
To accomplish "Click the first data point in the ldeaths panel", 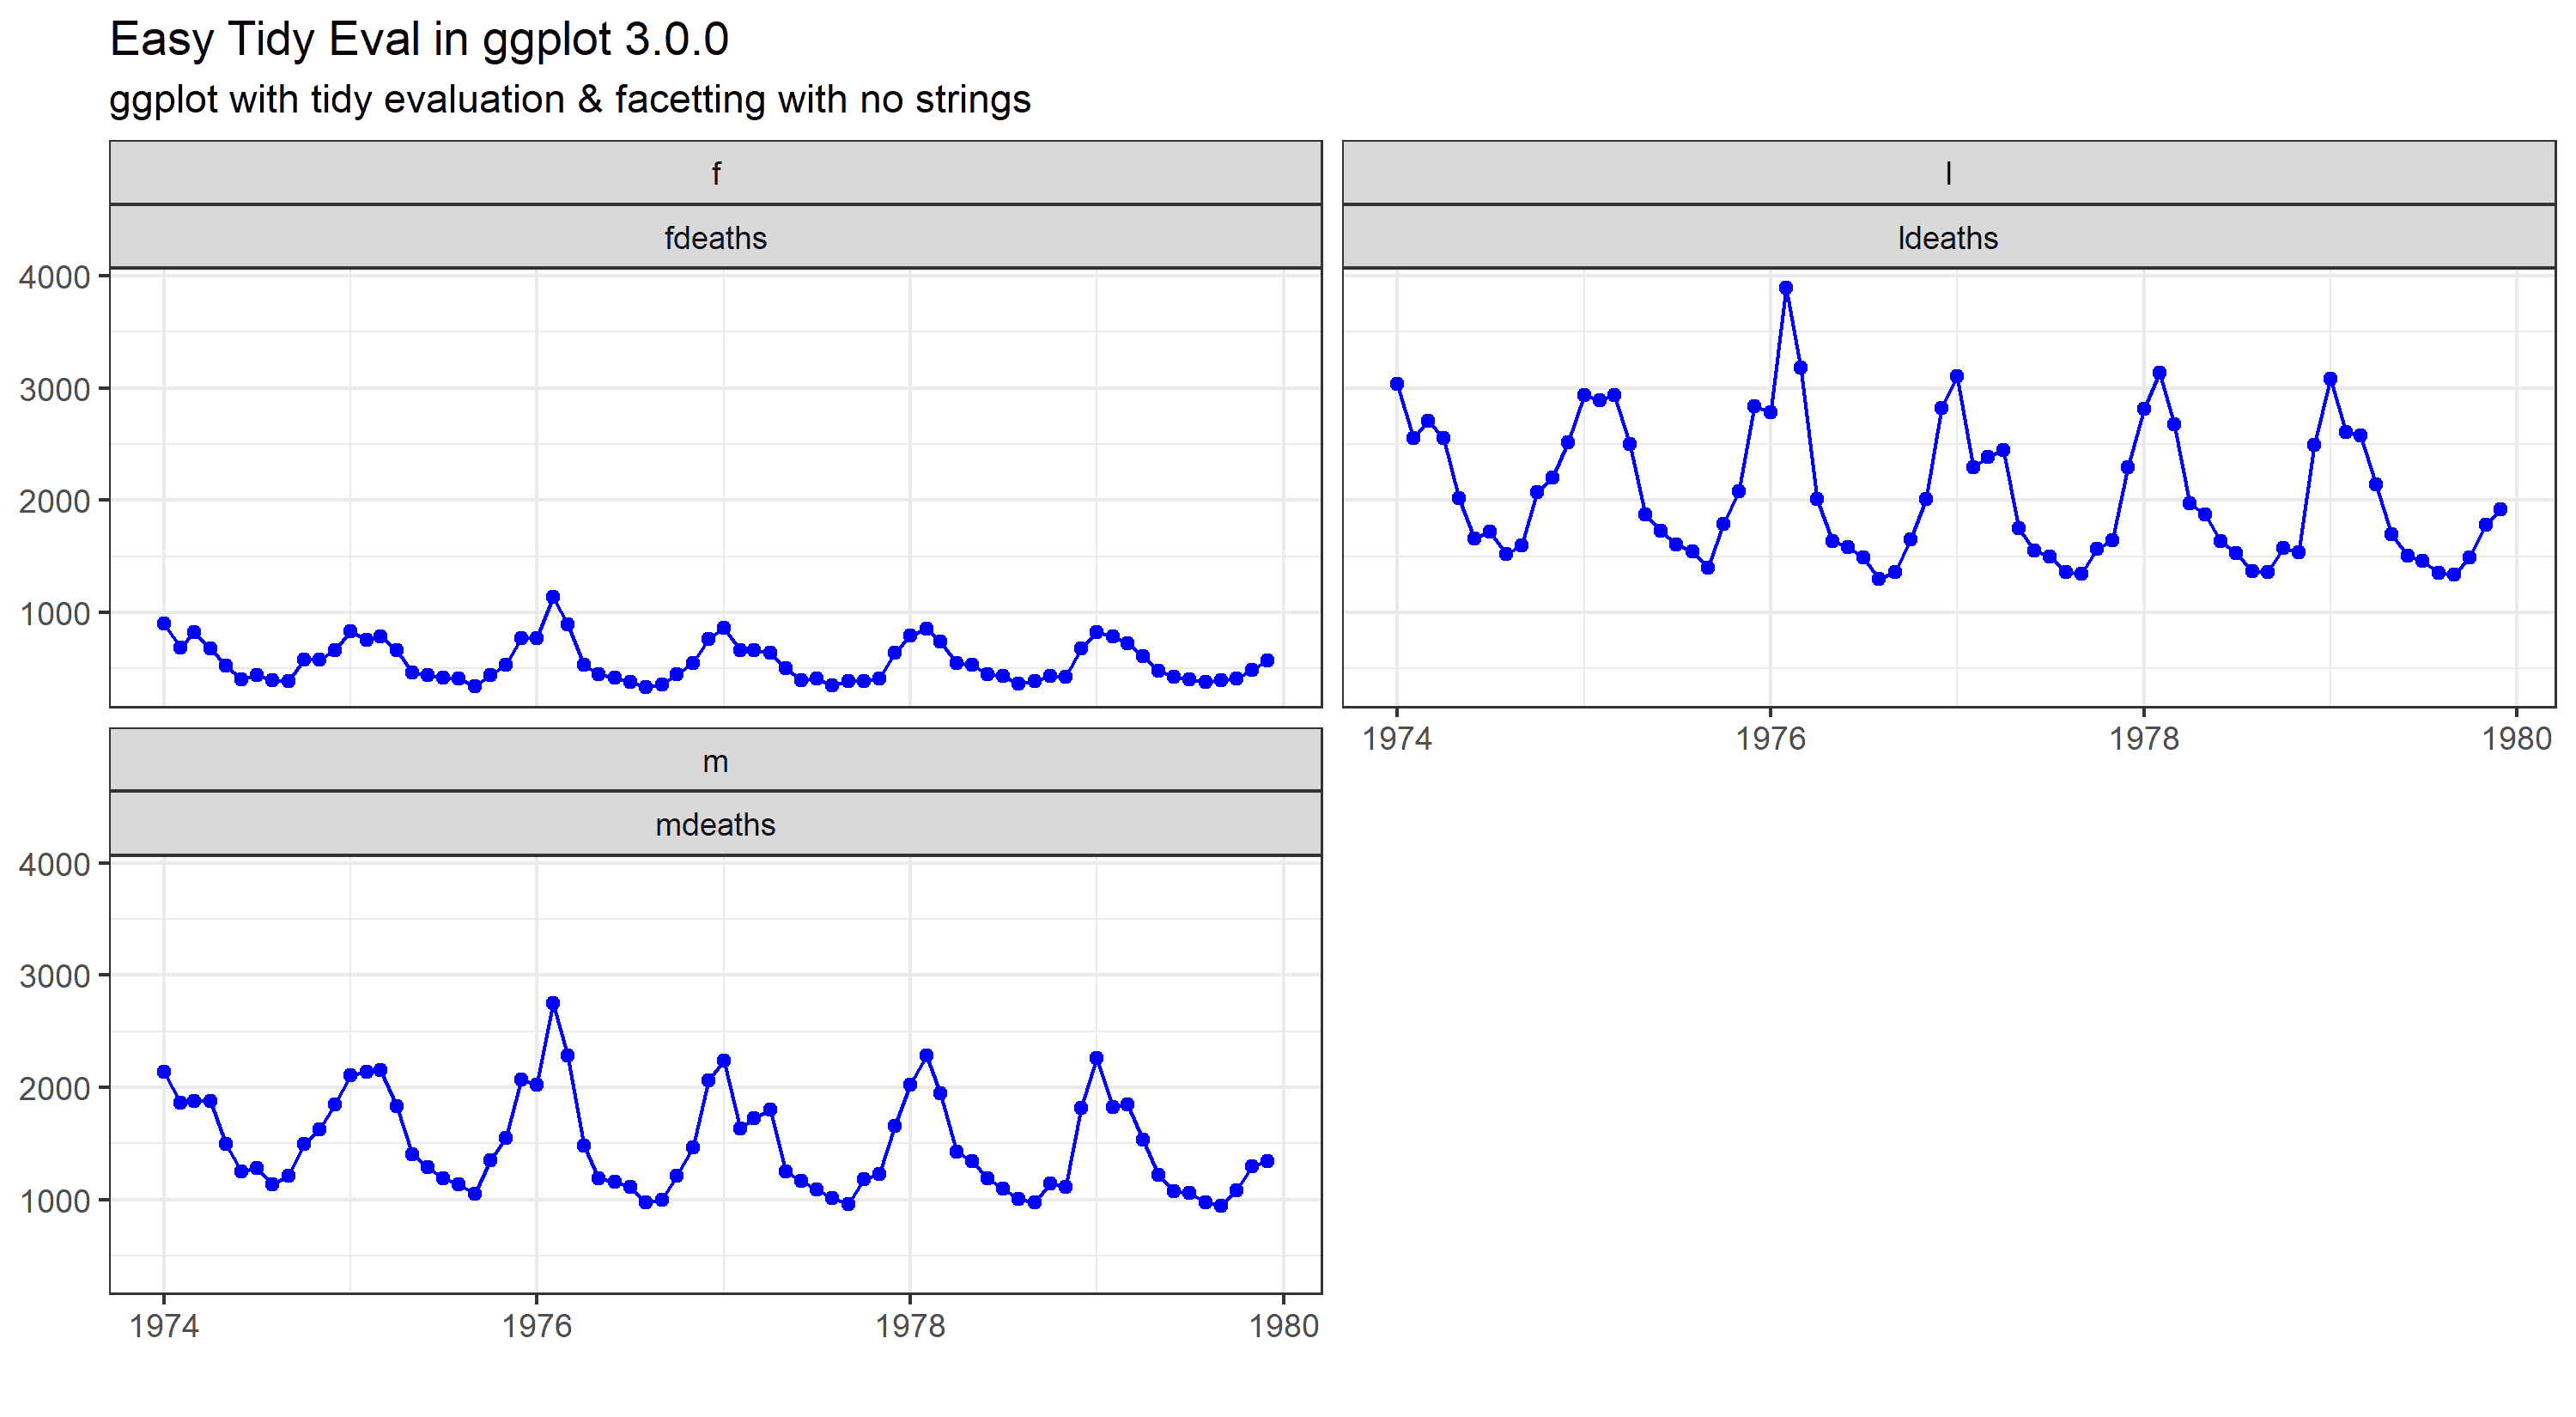I will pyautogui.click(x=1397, y=384).
